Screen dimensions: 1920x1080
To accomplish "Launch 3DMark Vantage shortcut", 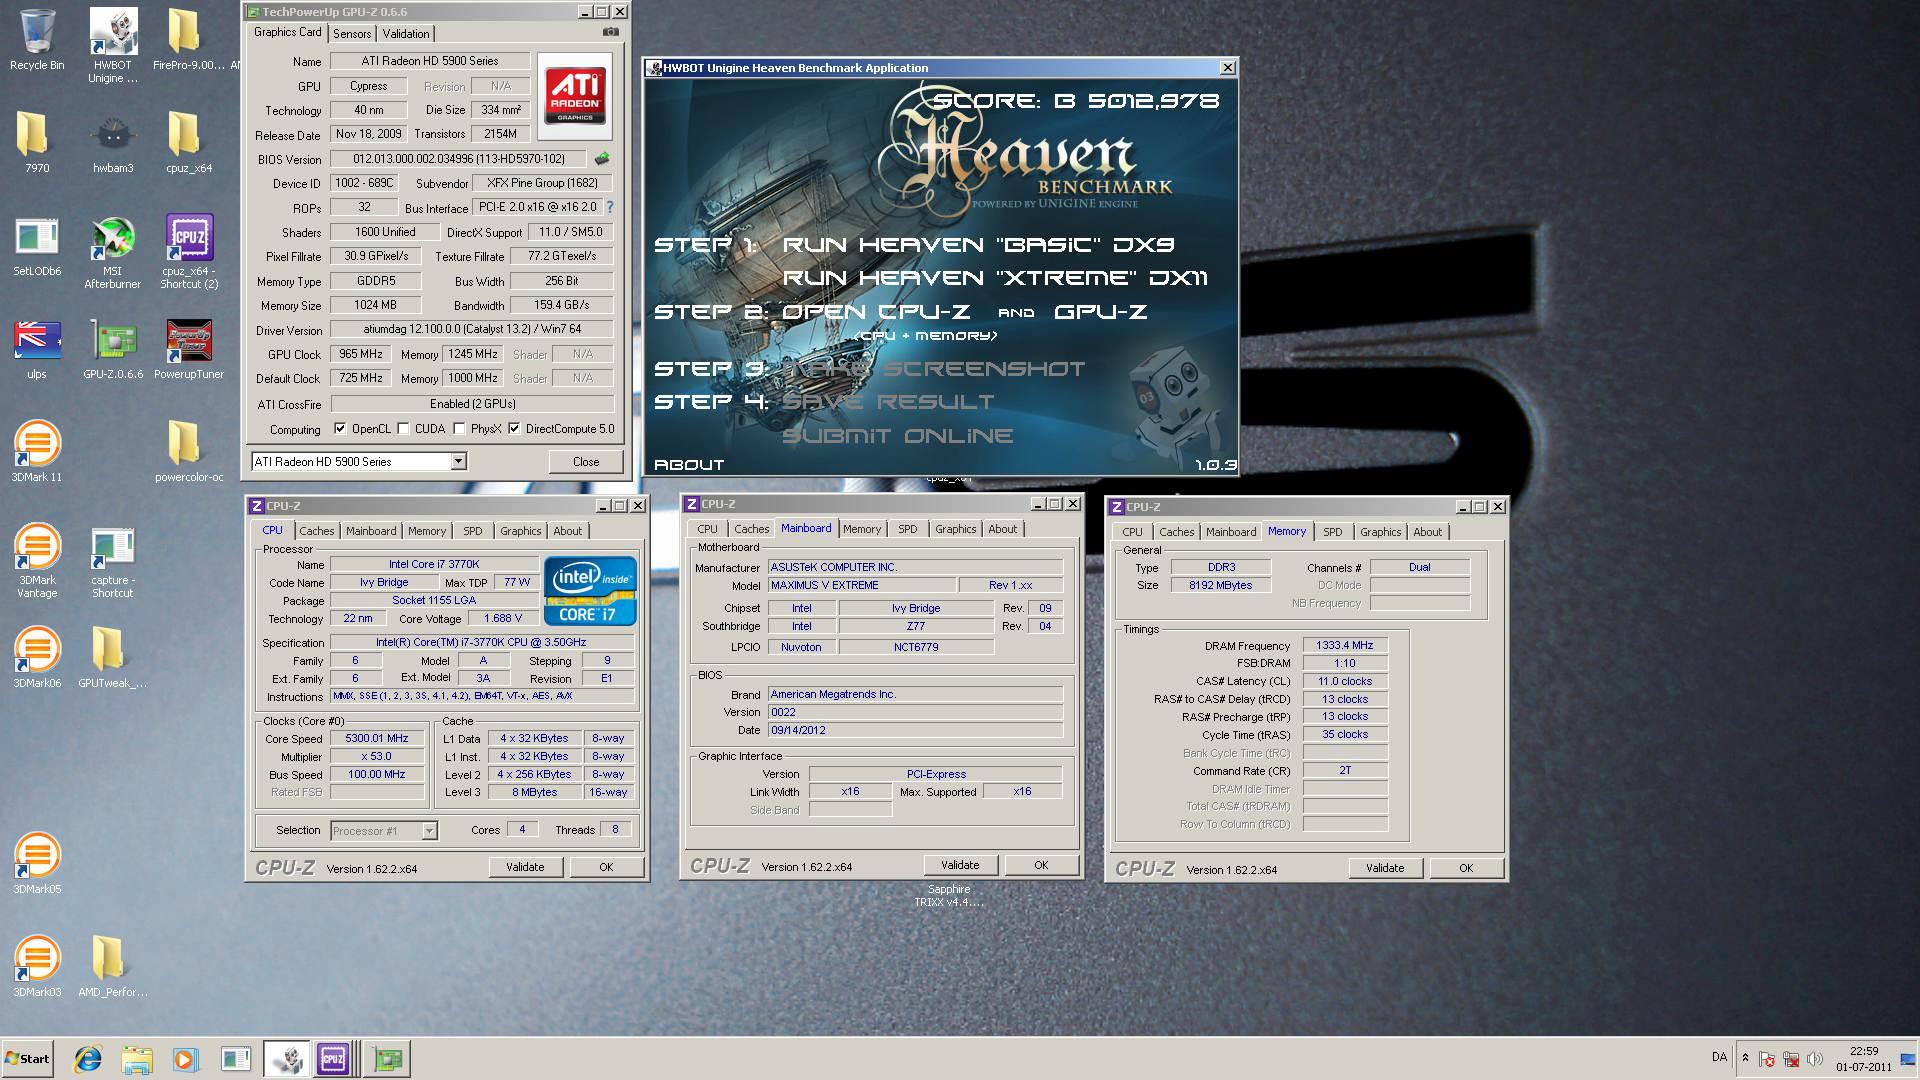I will coord(37,561).
